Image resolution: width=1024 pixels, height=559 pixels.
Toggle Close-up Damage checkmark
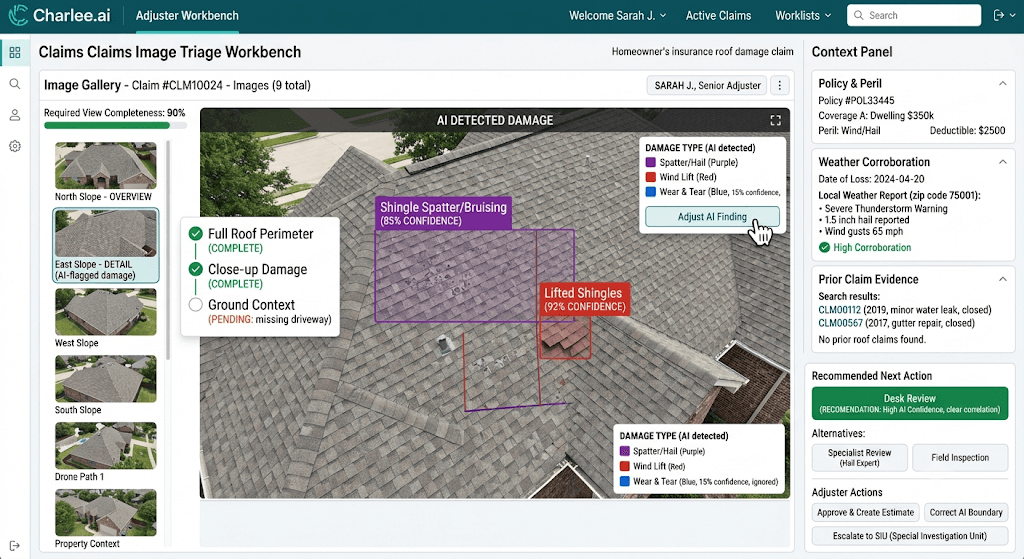point(195,268)
